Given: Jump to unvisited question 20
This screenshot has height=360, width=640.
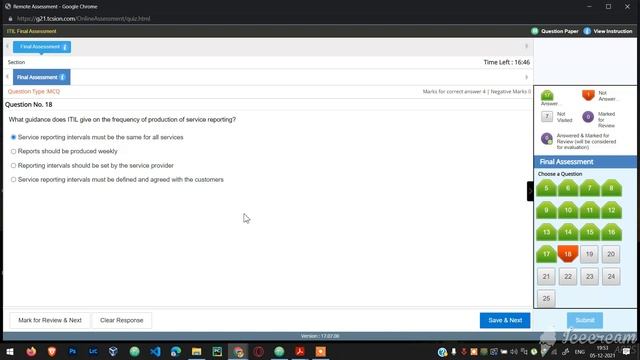Looking at the screenshot, I should pos(611,254).
